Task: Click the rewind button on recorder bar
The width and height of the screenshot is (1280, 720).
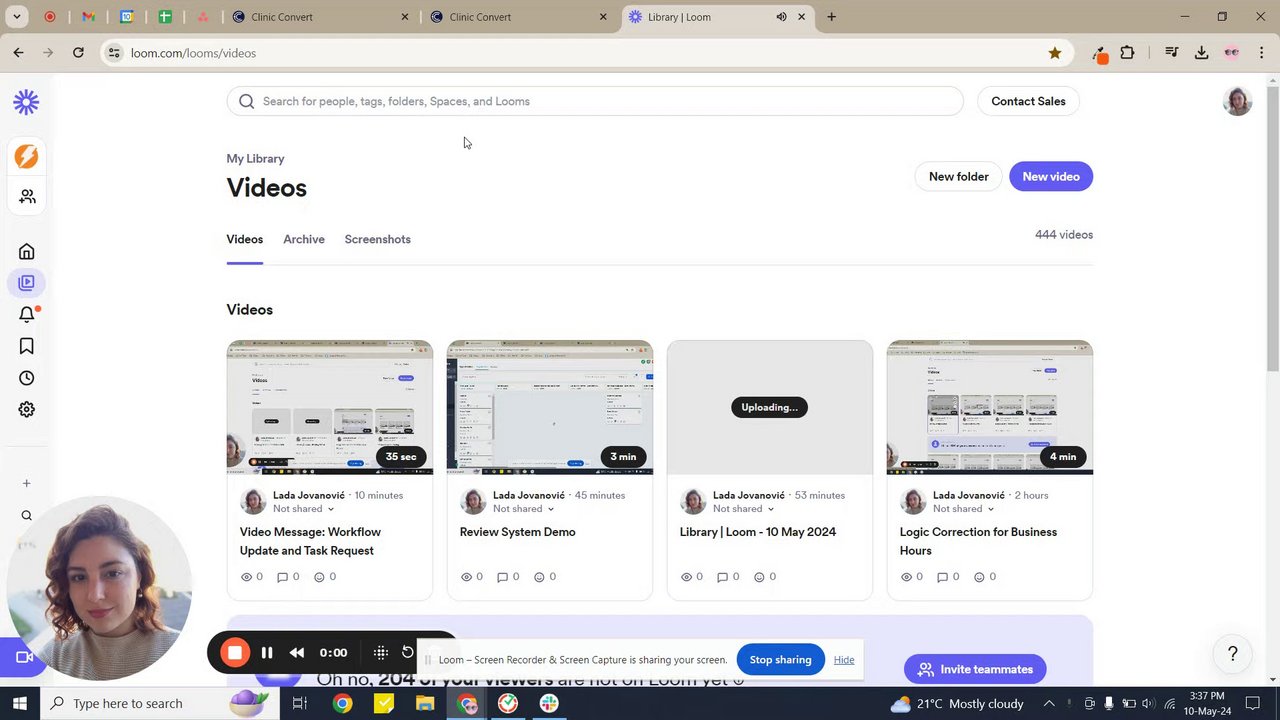Action: coord(297,653)
